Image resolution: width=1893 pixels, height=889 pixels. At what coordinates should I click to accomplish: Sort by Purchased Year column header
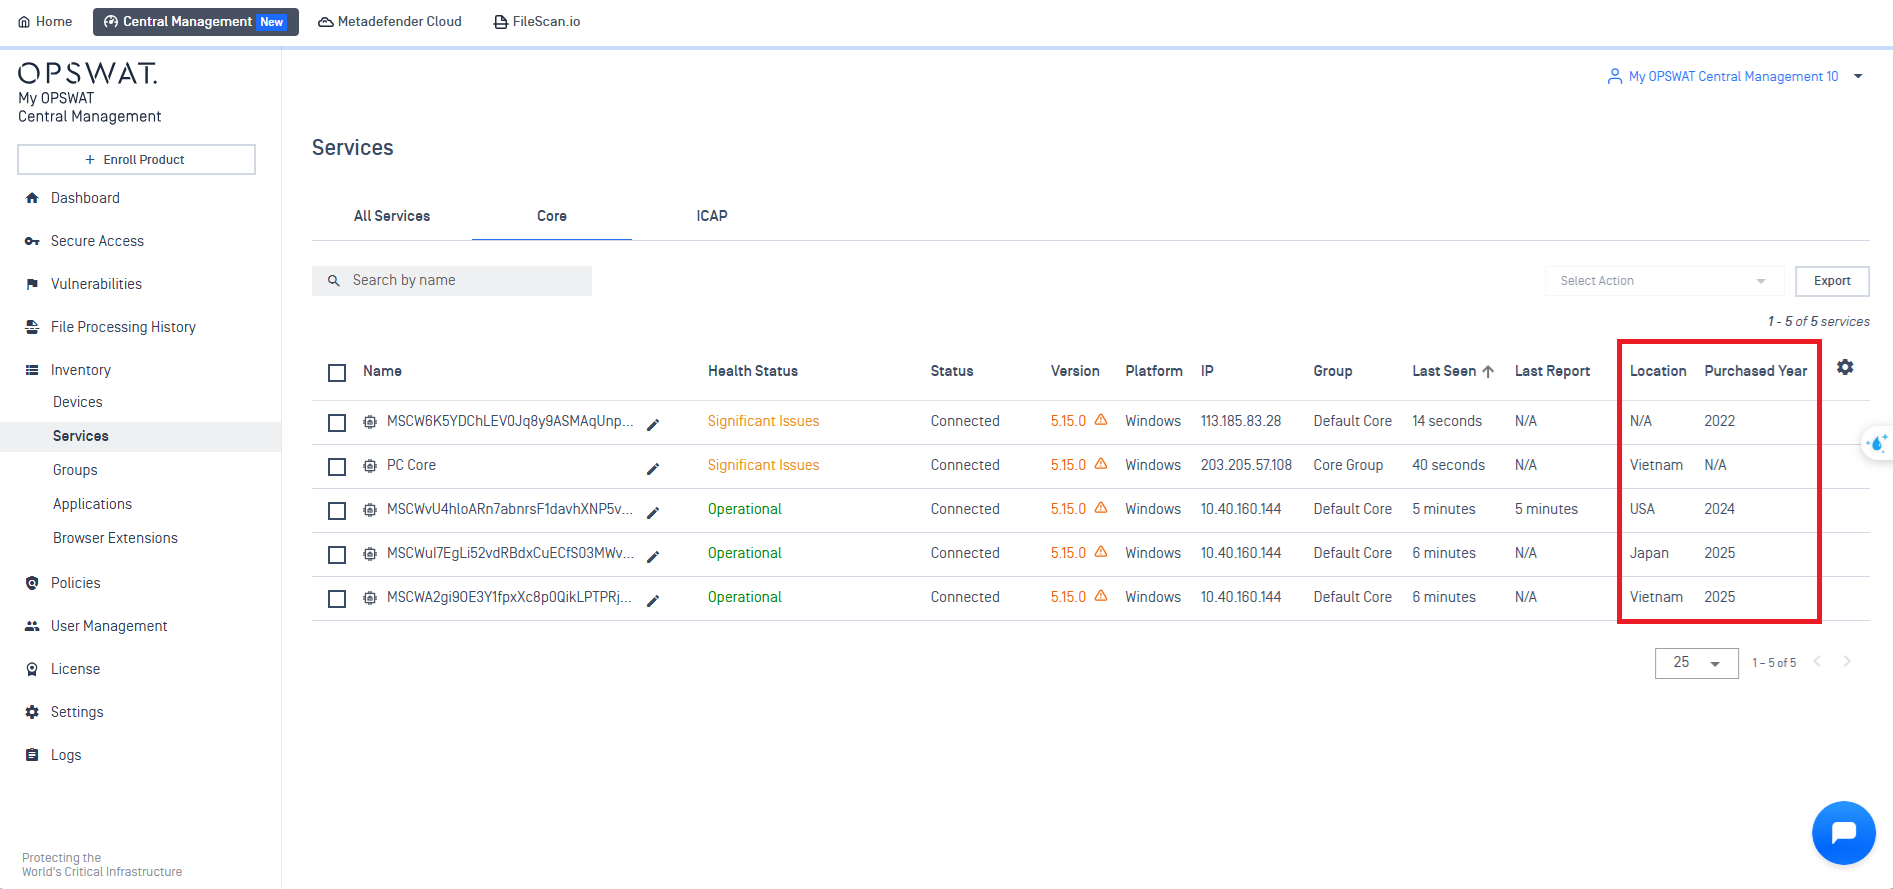click(x=1756, y=371)
